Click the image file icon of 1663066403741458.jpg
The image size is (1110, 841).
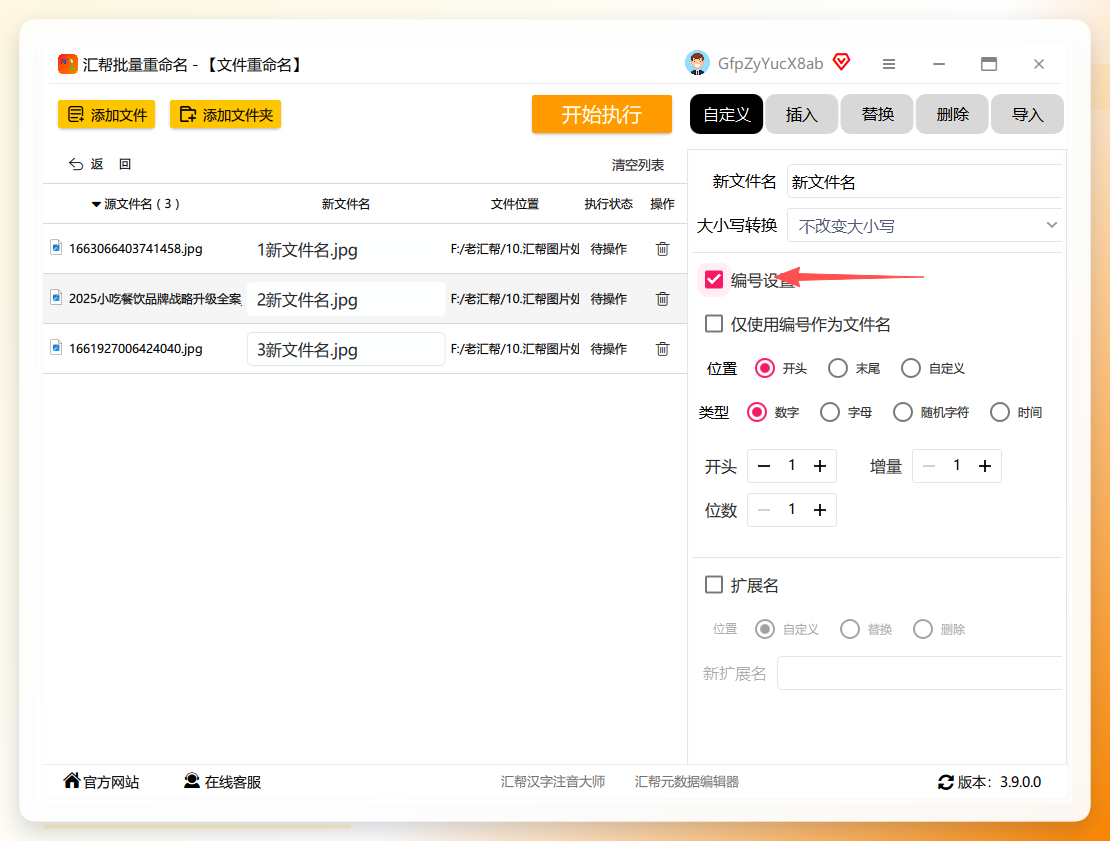click(x=56, y=248)
